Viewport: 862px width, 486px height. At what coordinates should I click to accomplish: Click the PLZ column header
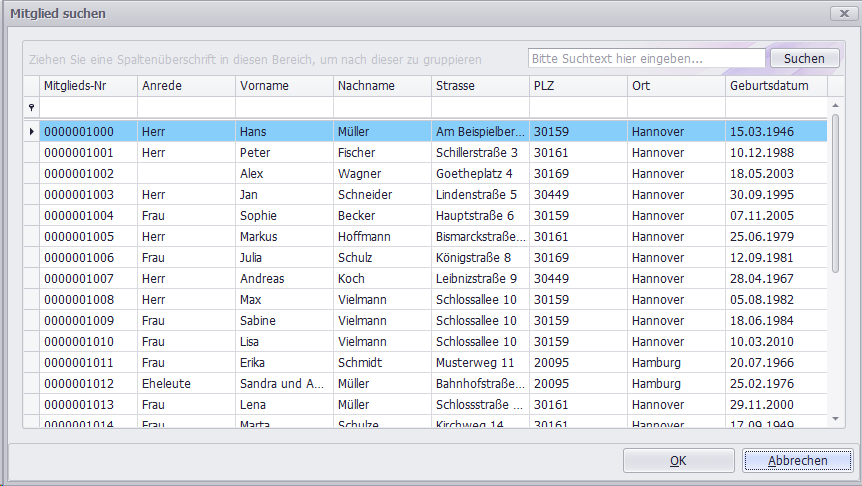click(577, 86)
